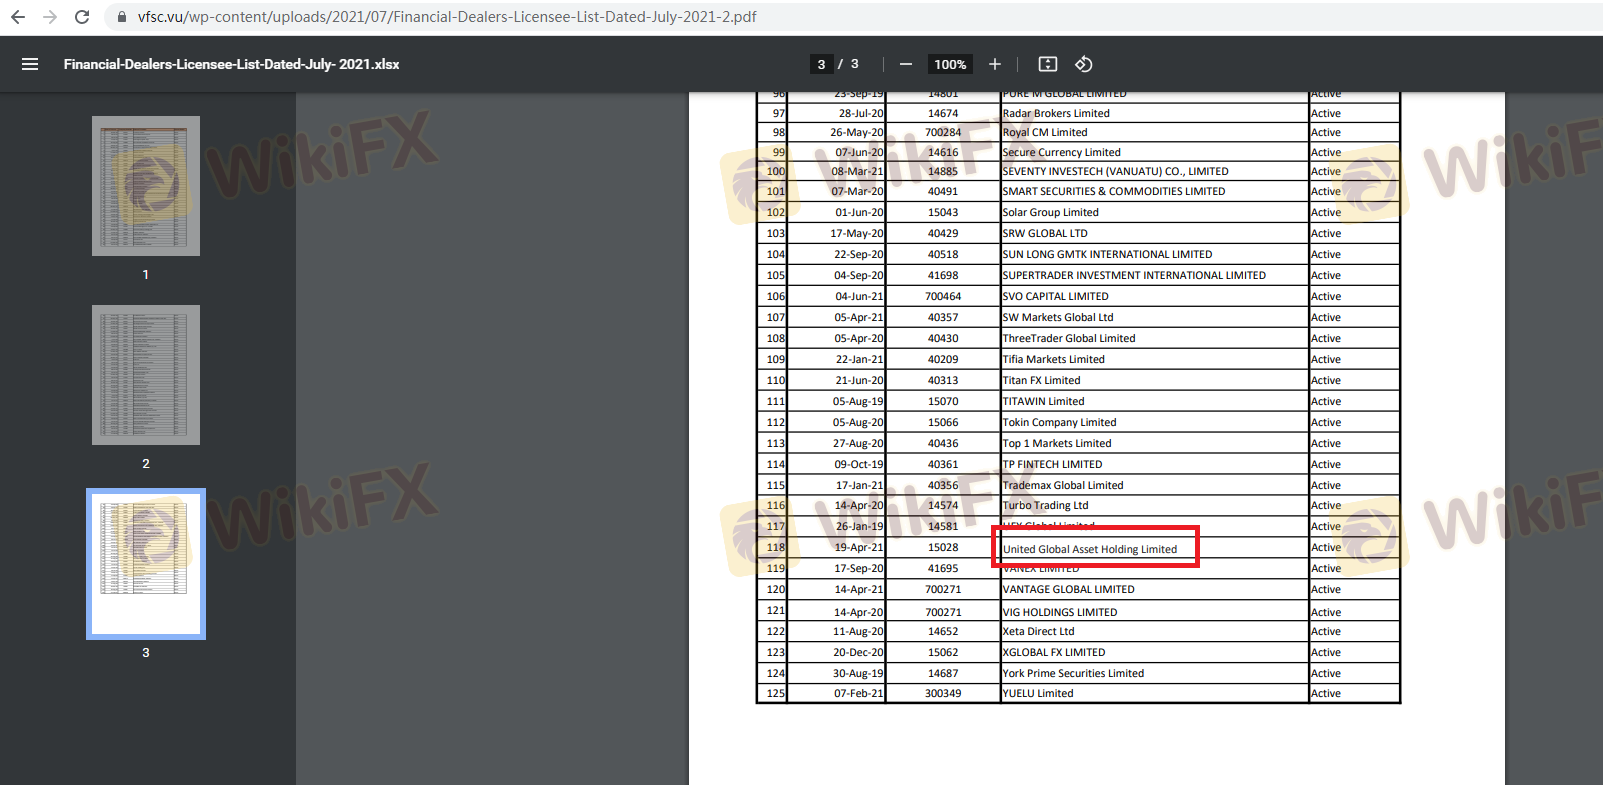Screen dimensions: 1603x785
Task: Zoom out with the minus icon
Action: pos(905,64)
